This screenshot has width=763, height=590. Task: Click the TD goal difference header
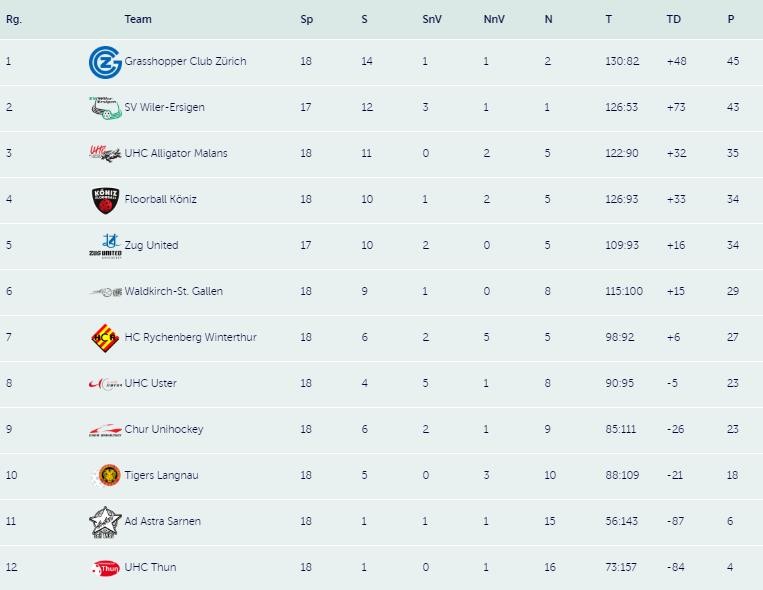673,20
